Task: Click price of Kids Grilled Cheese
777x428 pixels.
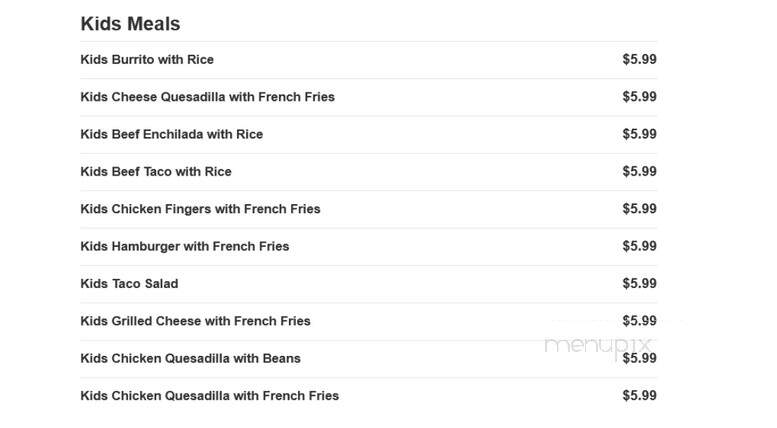Action: (x=639, y=321)
